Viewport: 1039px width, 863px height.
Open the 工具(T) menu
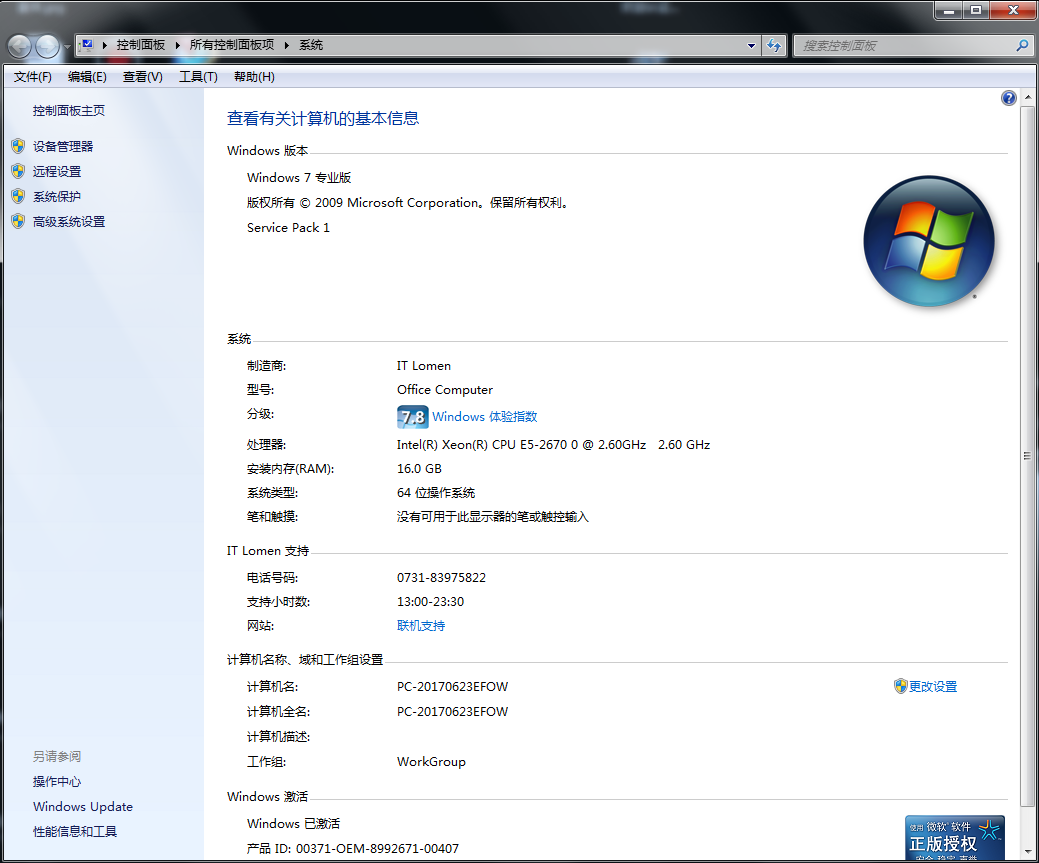click(198, 77)
